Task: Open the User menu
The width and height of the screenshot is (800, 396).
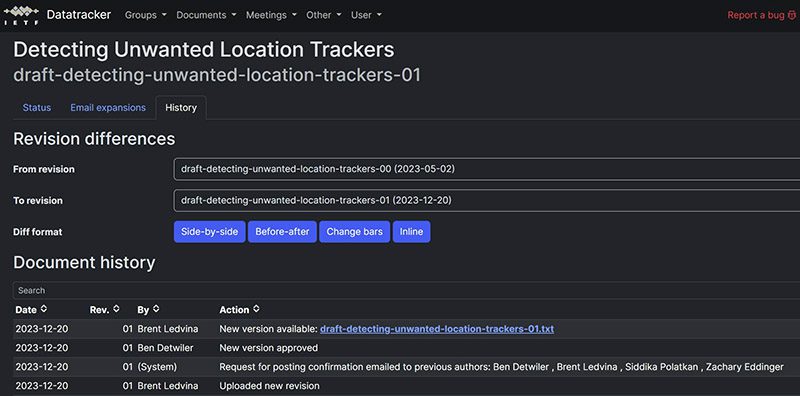Action: tap(366, 15)
